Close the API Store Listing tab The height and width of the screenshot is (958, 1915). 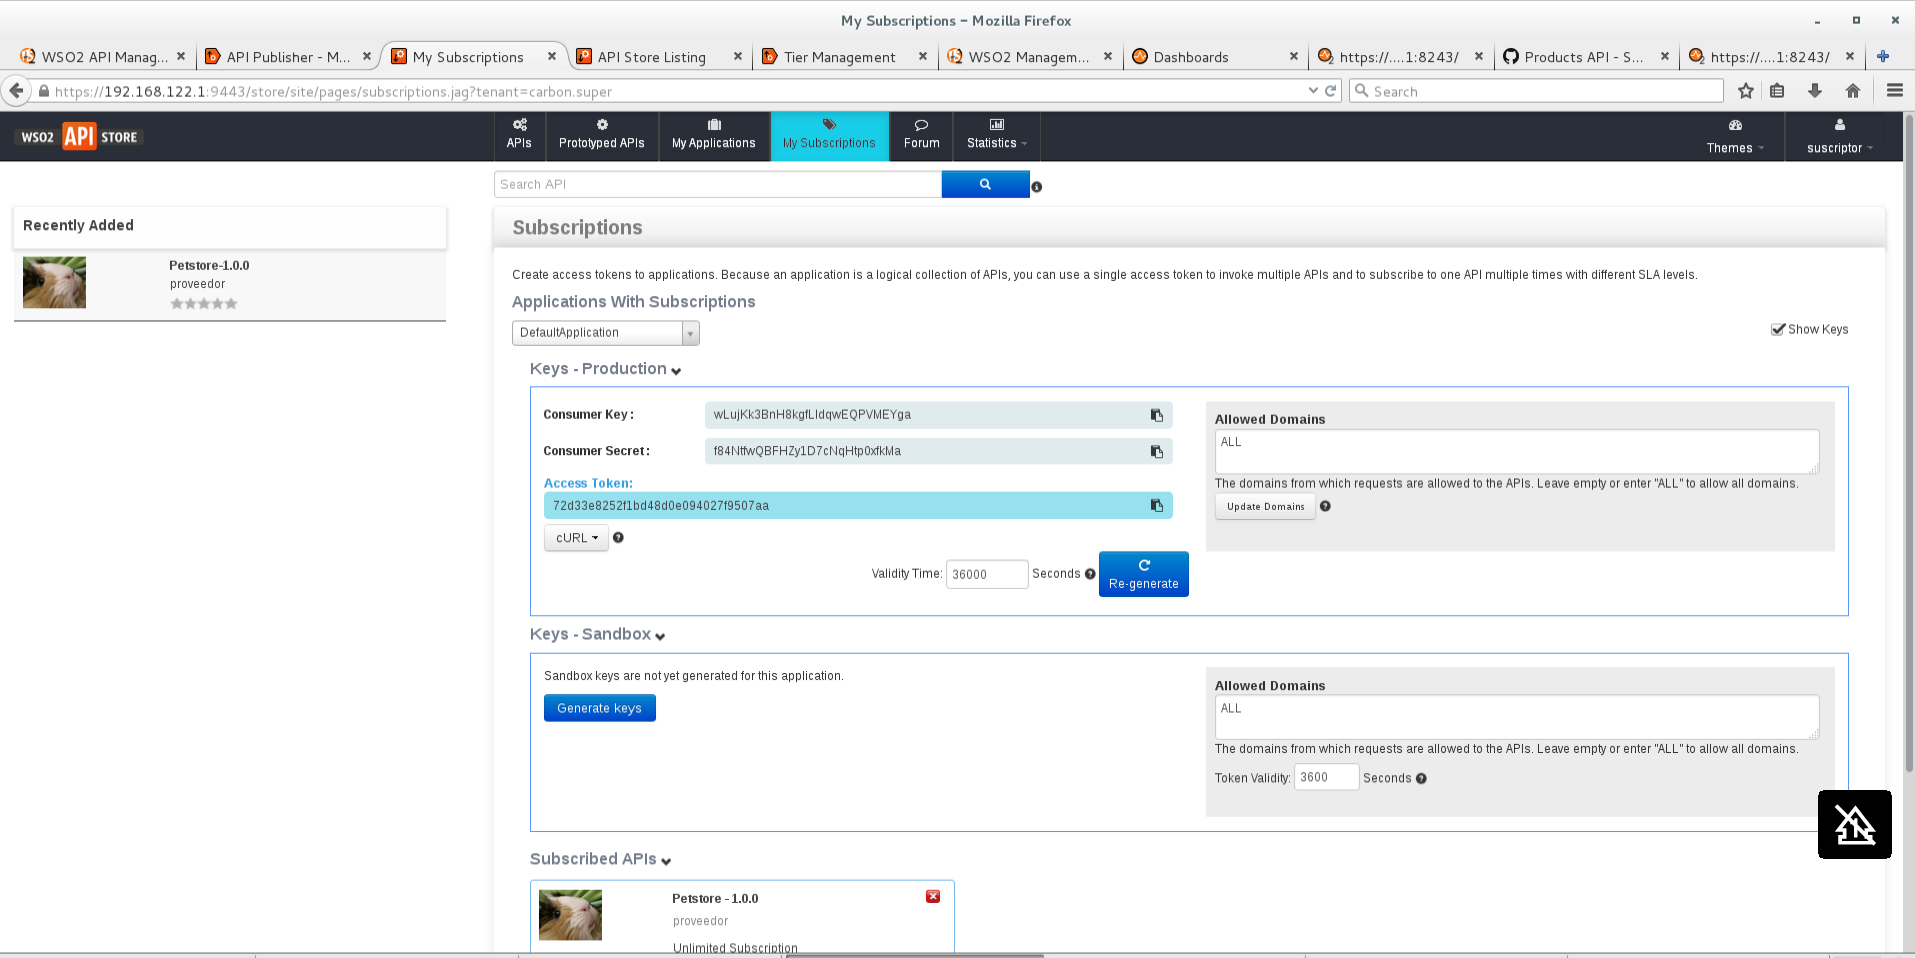tap(738, 57)
